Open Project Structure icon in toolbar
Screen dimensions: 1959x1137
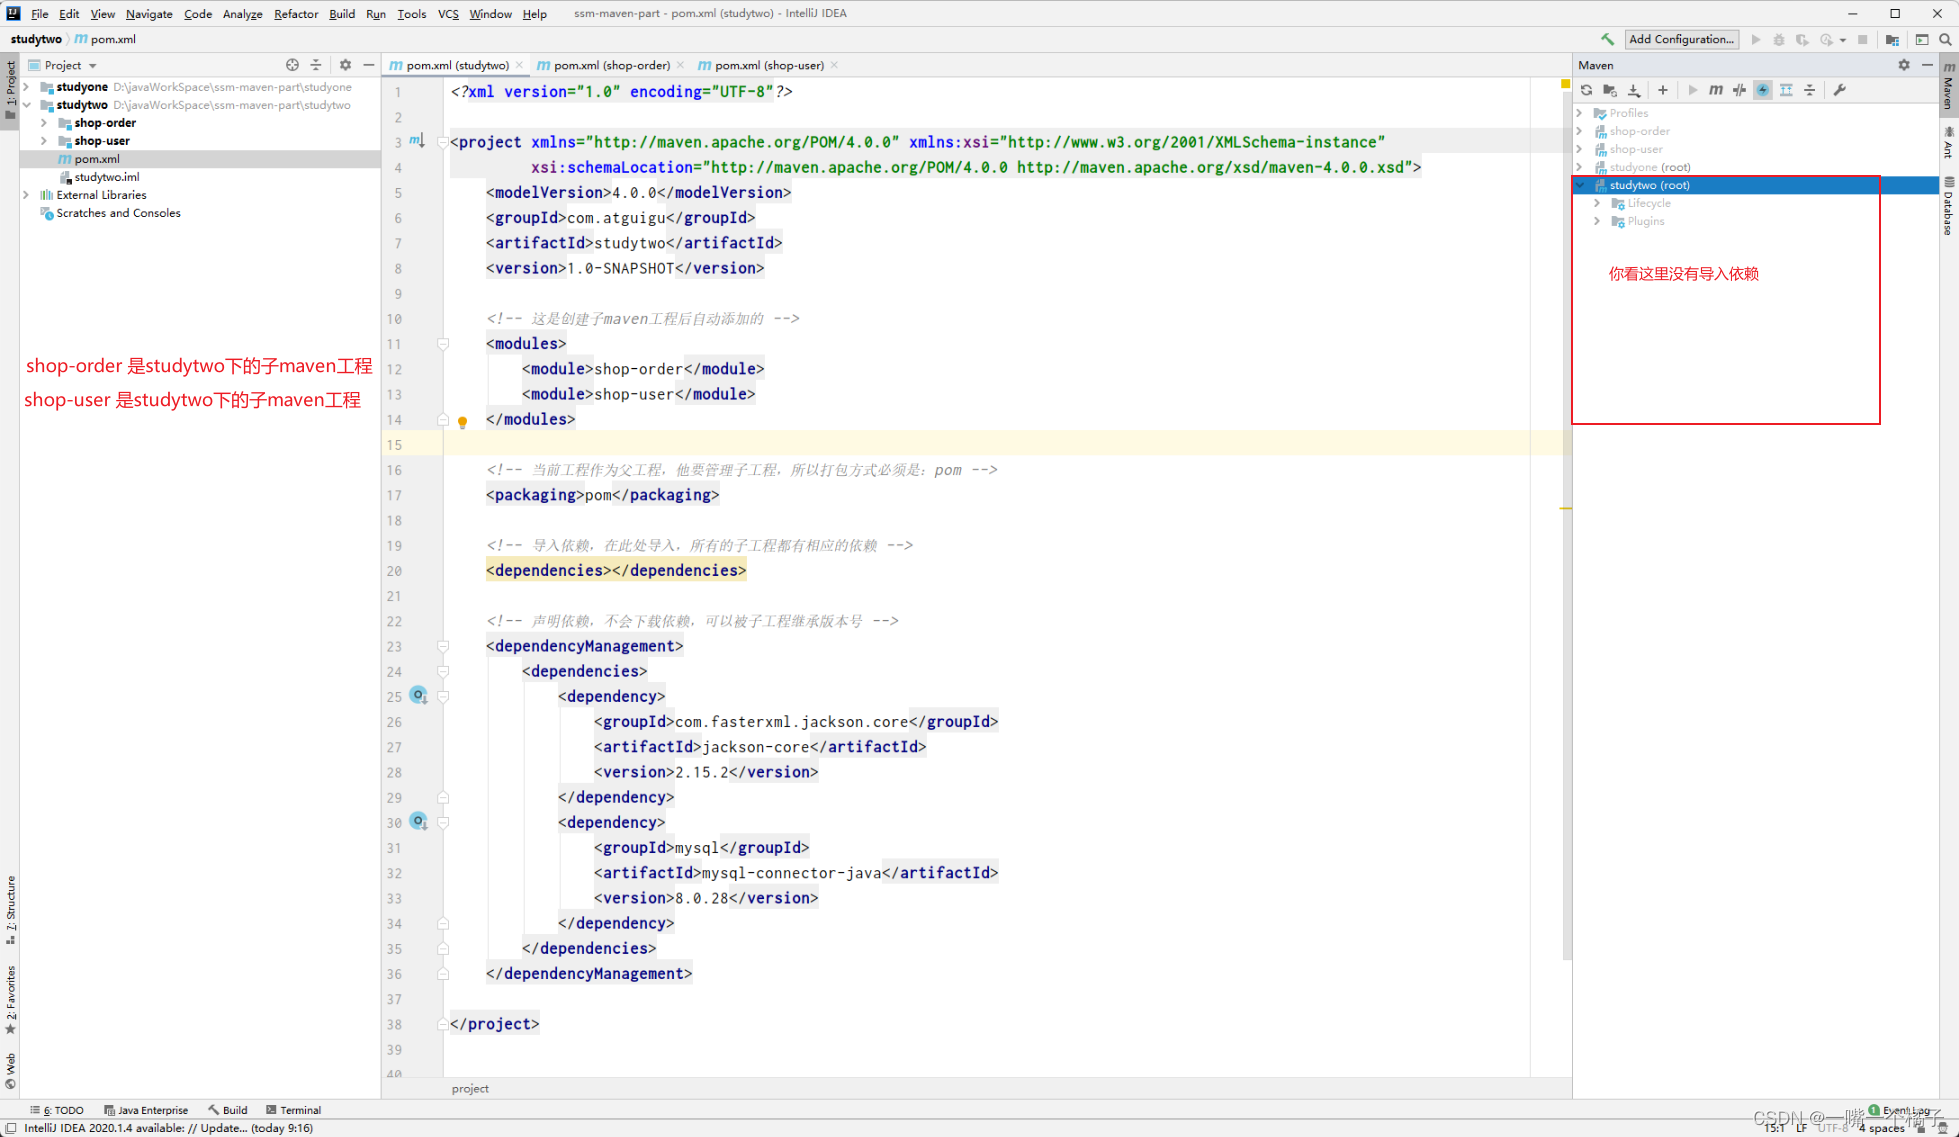point(1892,39)
